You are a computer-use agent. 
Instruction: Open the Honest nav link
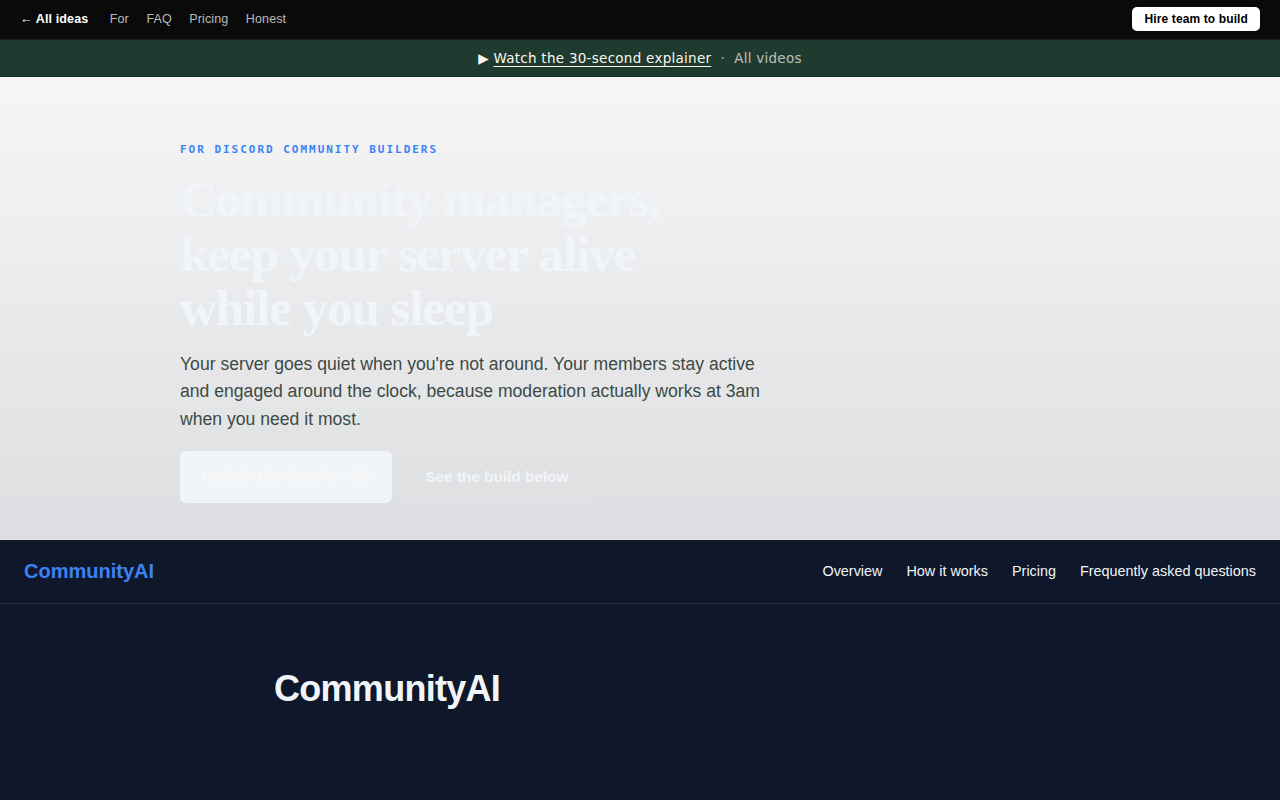point(266,19)
